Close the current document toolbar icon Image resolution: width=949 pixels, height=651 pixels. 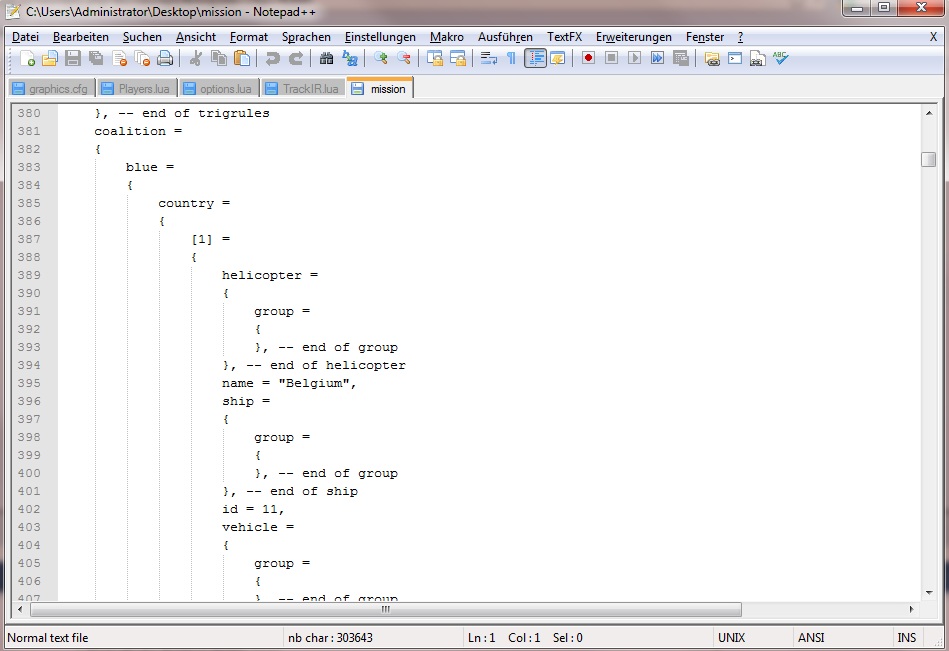click(x=119, y=58)
